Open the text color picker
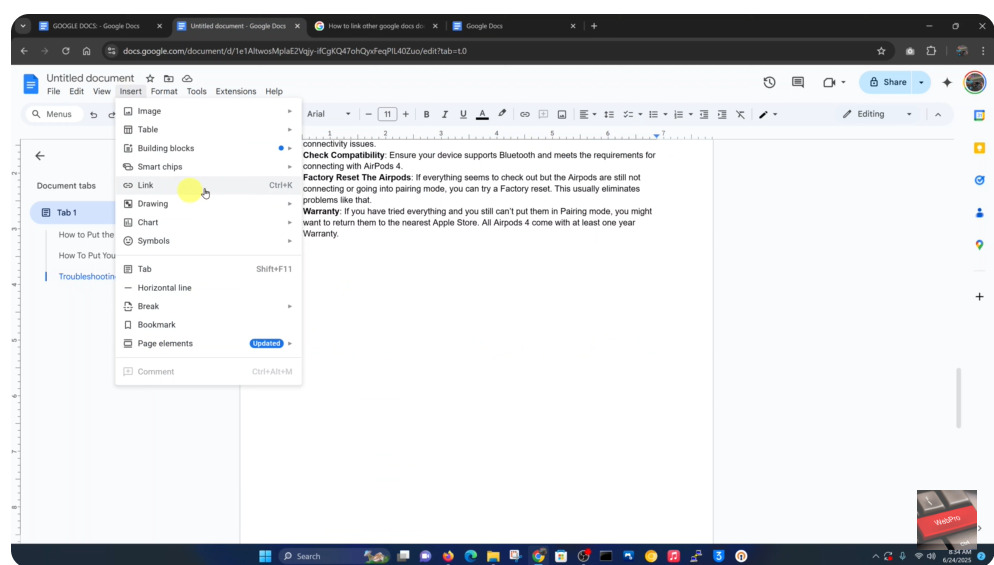Viewport: 994px width, 565px height. pos(482,114)
